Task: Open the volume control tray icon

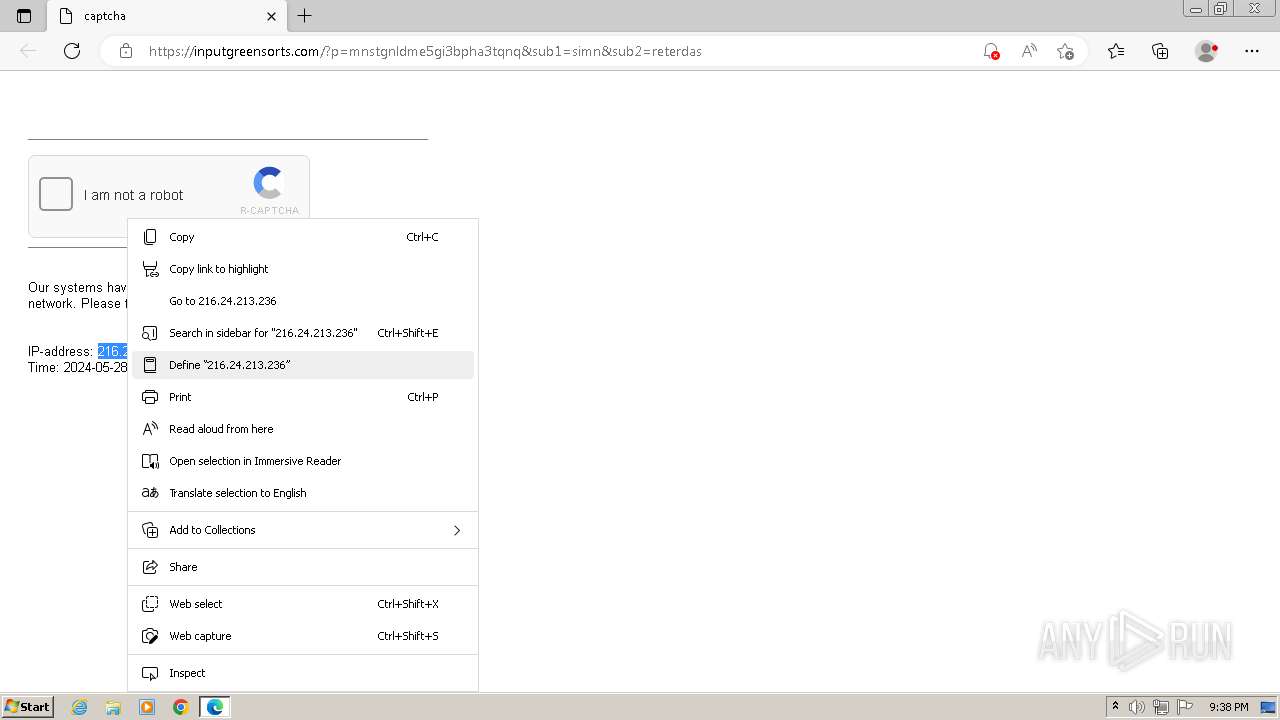Action: pos(1136,707)
